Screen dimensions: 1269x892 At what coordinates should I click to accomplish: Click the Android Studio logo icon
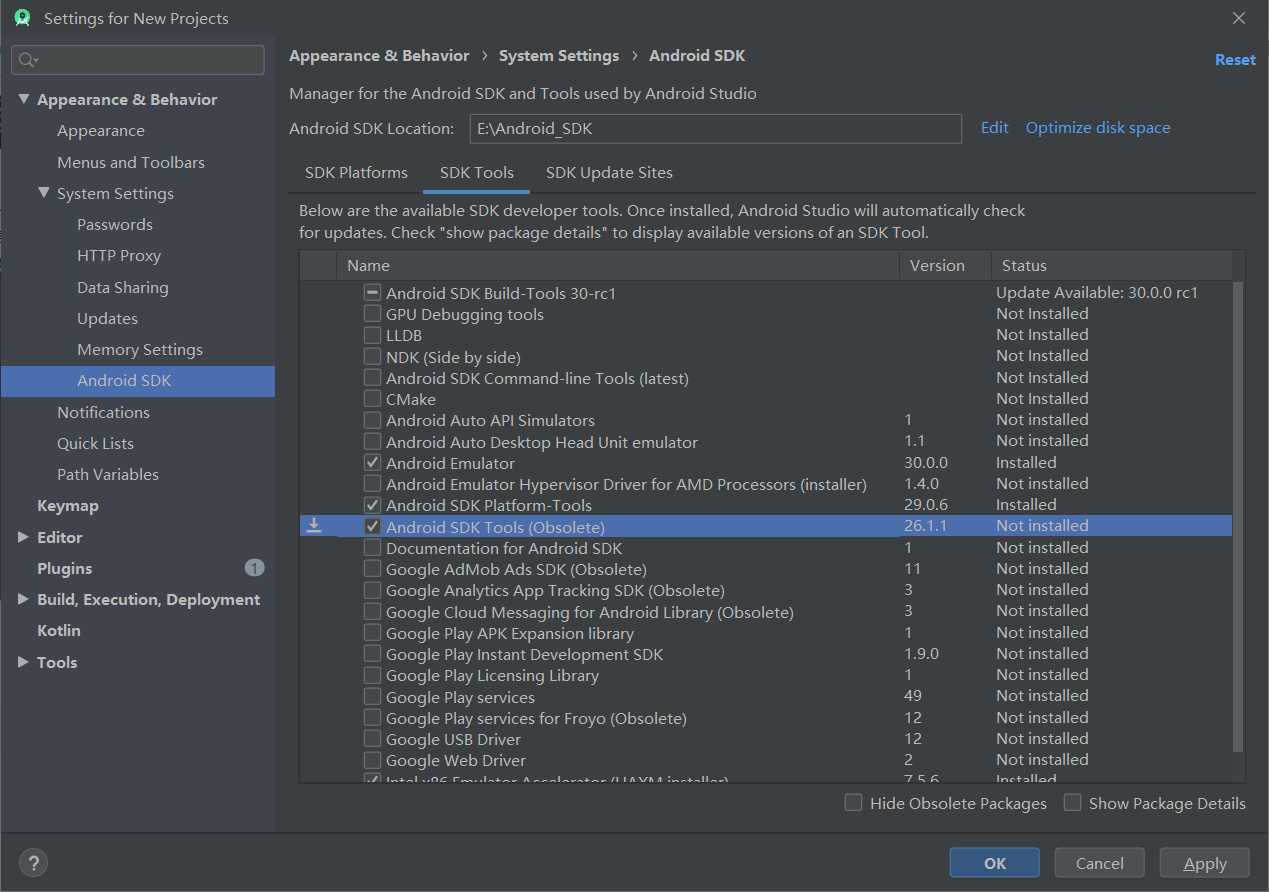pos(22,18)
